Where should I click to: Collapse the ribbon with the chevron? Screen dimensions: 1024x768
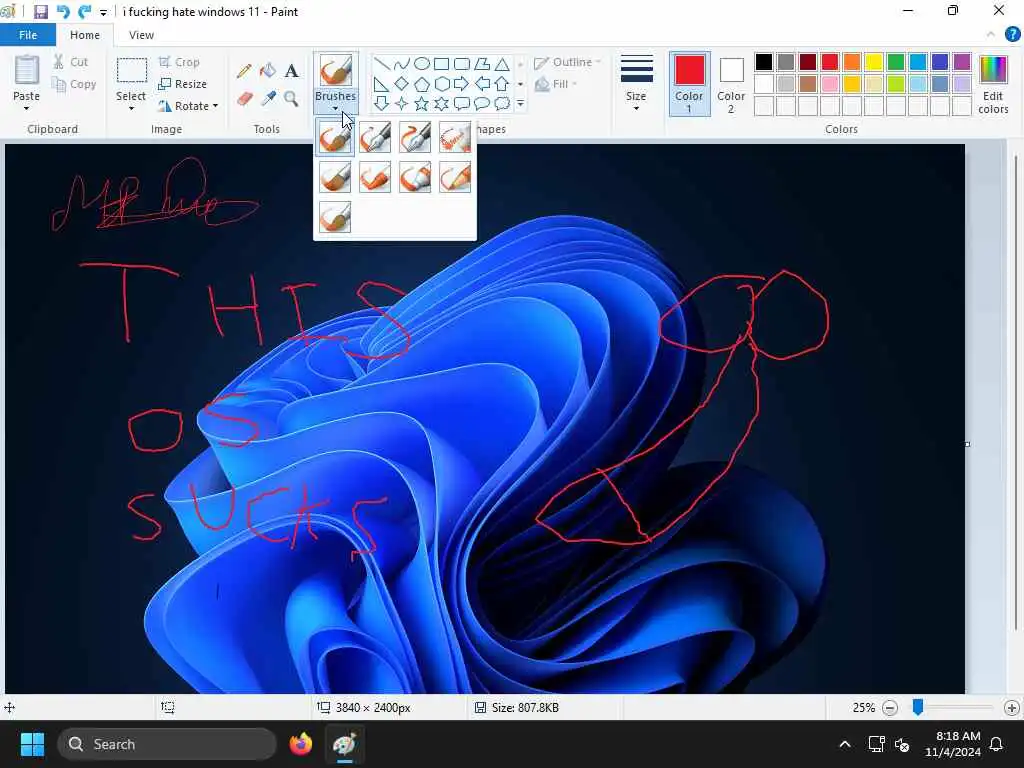991,35
